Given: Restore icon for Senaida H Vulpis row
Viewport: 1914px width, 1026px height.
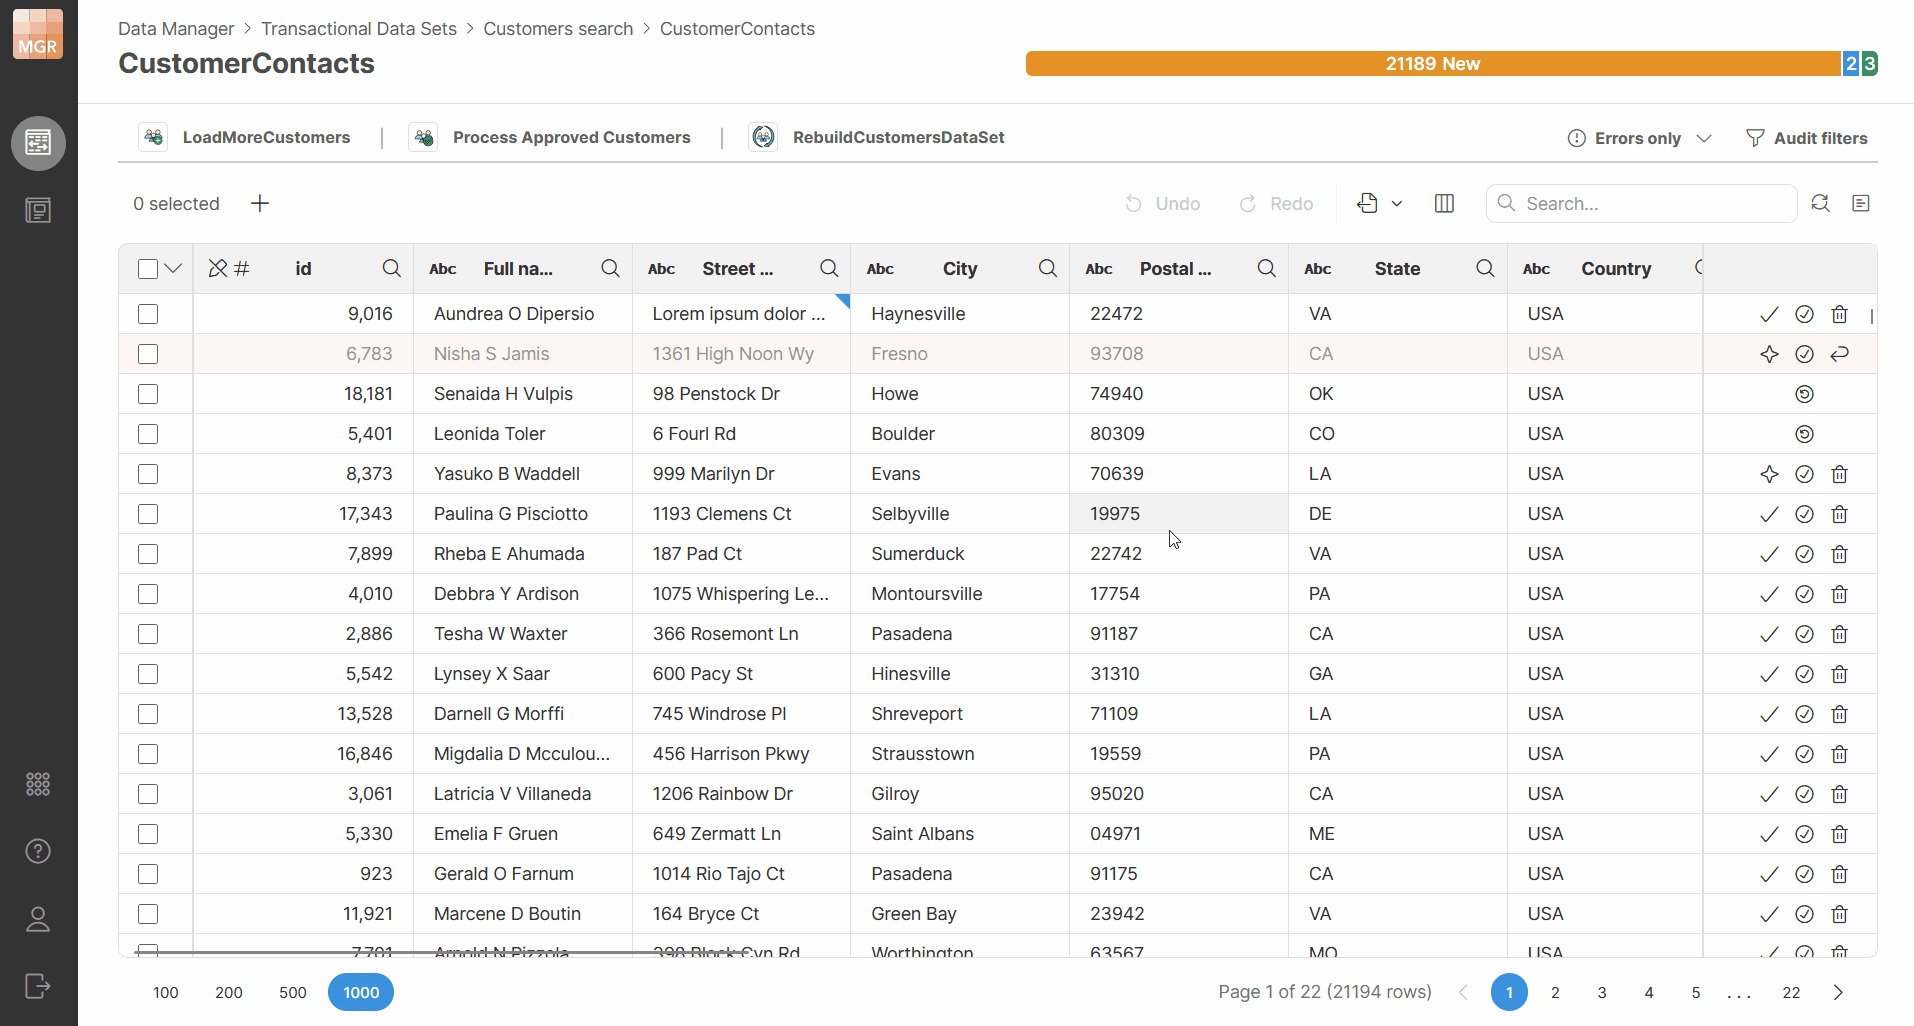Looking at the screenshot, I should pyautogui.click(x=1804, y=394).
